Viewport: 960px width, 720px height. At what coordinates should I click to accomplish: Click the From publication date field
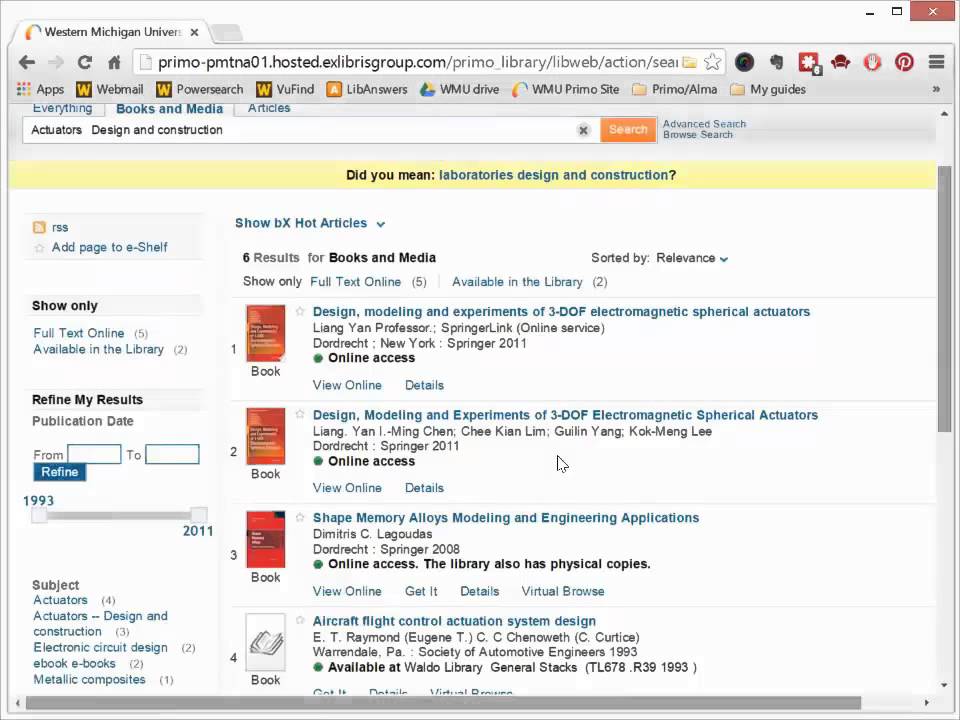pos(94,454)
